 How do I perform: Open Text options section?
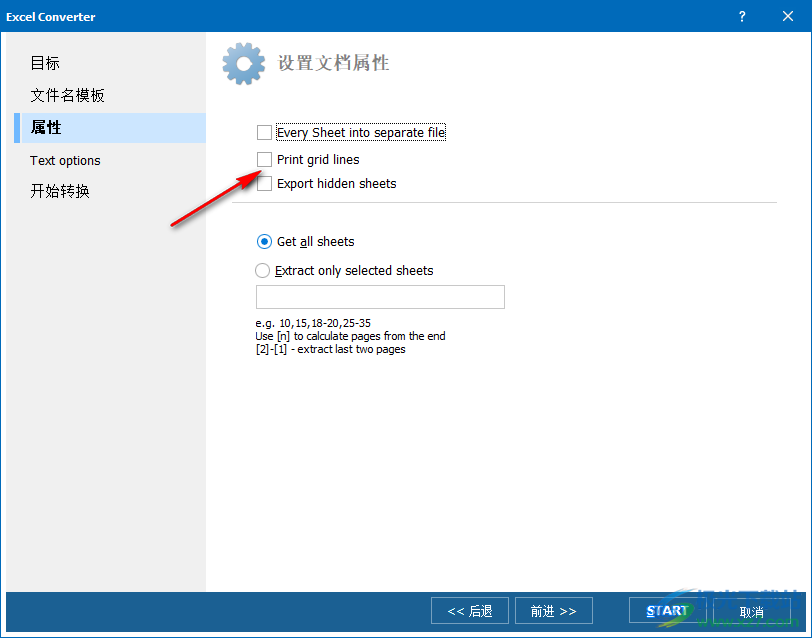tap(65, 161)
